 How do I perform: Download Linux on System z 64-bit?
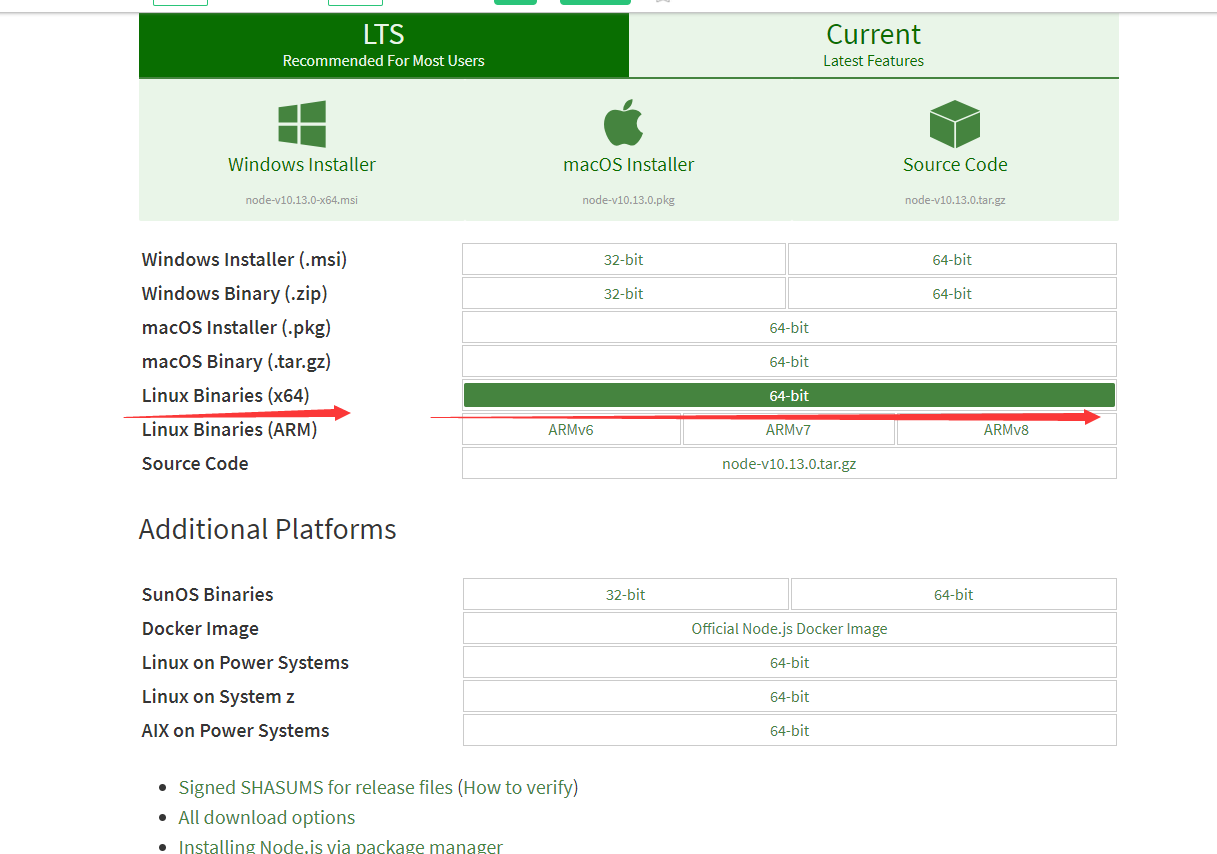click(x=790, y=696)
